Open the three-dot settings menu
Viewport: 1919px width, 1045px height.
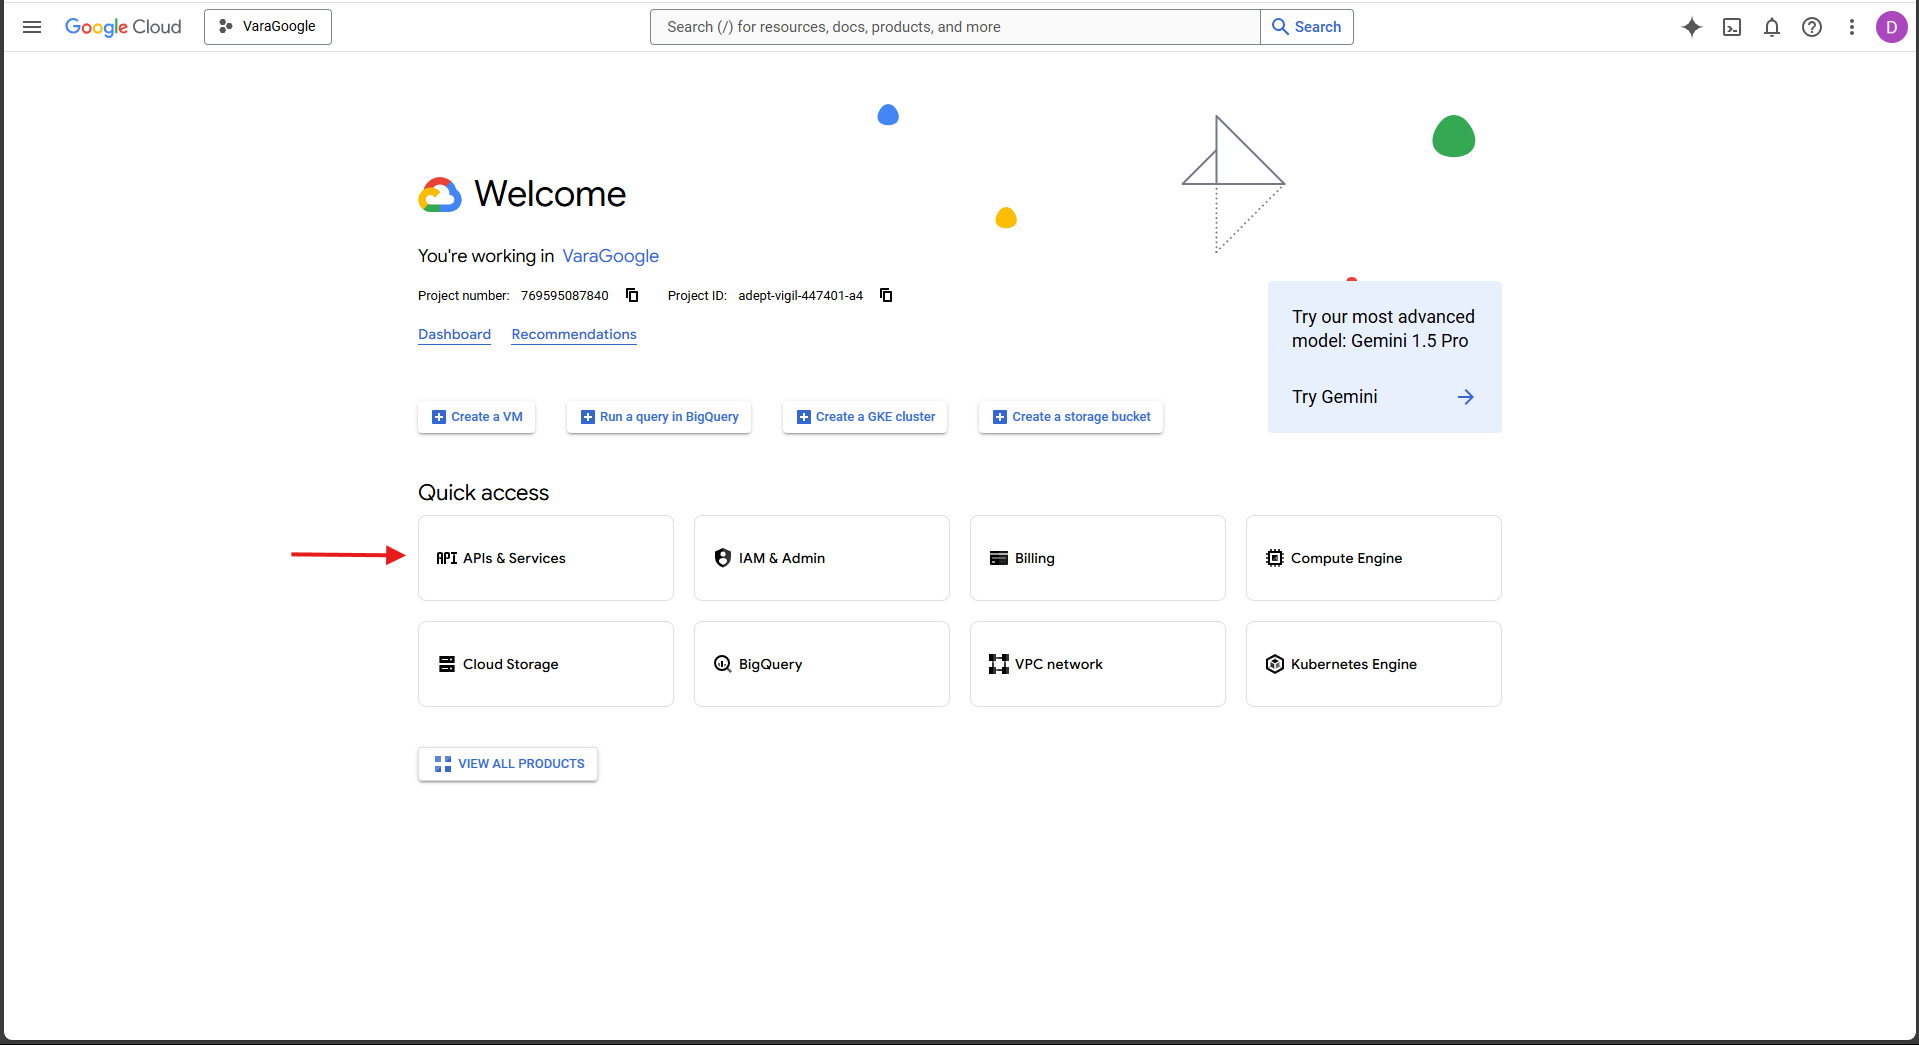click(x=1852, y=27)
